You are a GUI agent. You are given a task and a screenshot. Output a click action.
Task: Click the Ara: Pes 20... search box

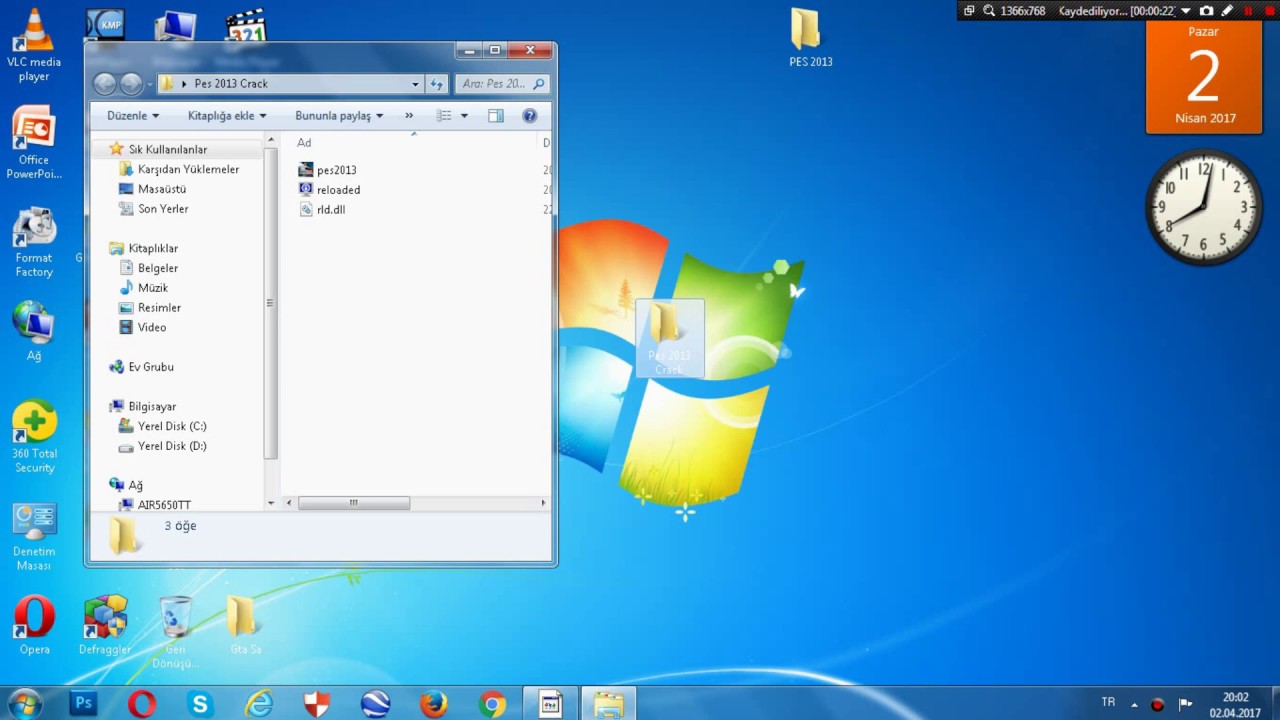(x=502, y=84)
